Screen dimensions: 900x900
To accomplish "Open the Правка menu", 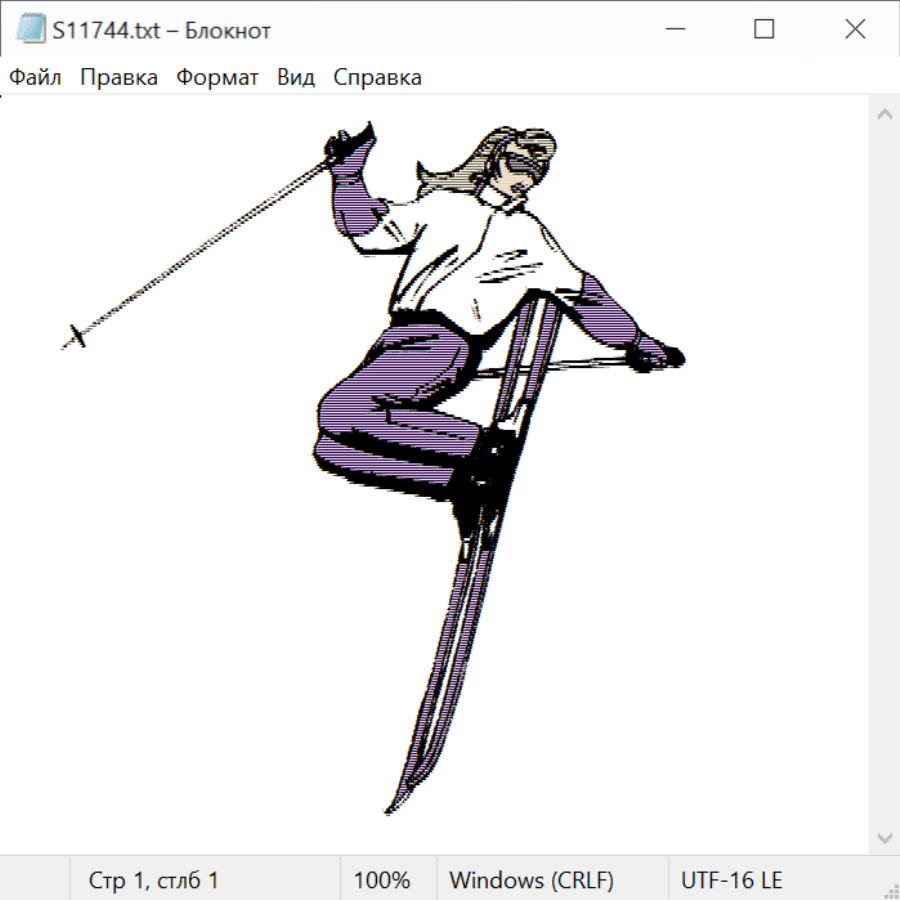I will pyautogui.click(x=119, y=78).
